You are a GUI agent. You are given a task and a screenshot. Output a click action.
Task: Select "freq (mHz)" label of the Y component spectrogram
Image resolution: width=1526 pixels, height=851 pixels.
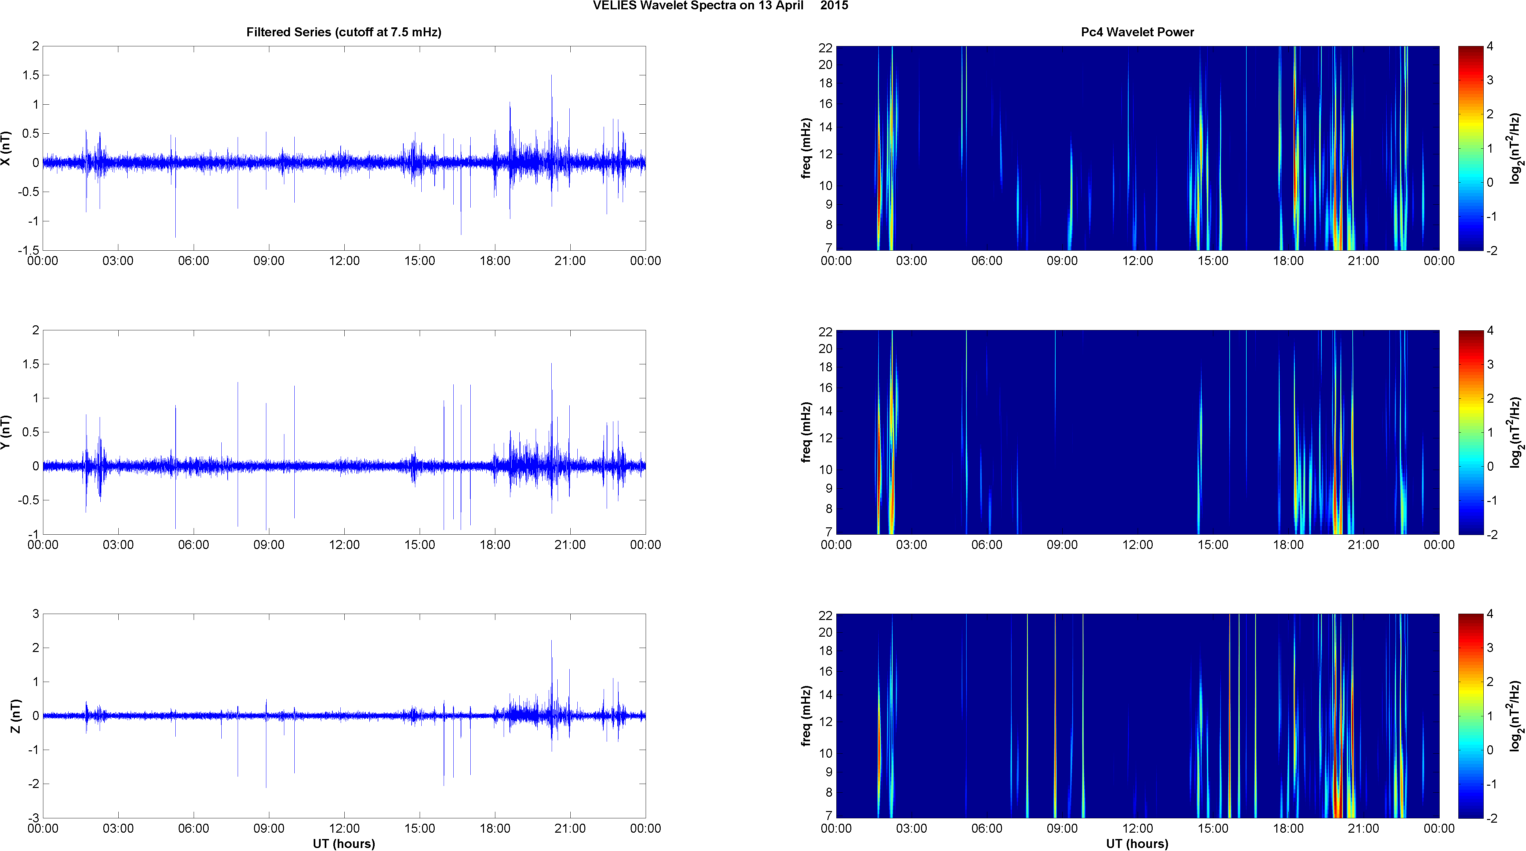tap(806, 432)
